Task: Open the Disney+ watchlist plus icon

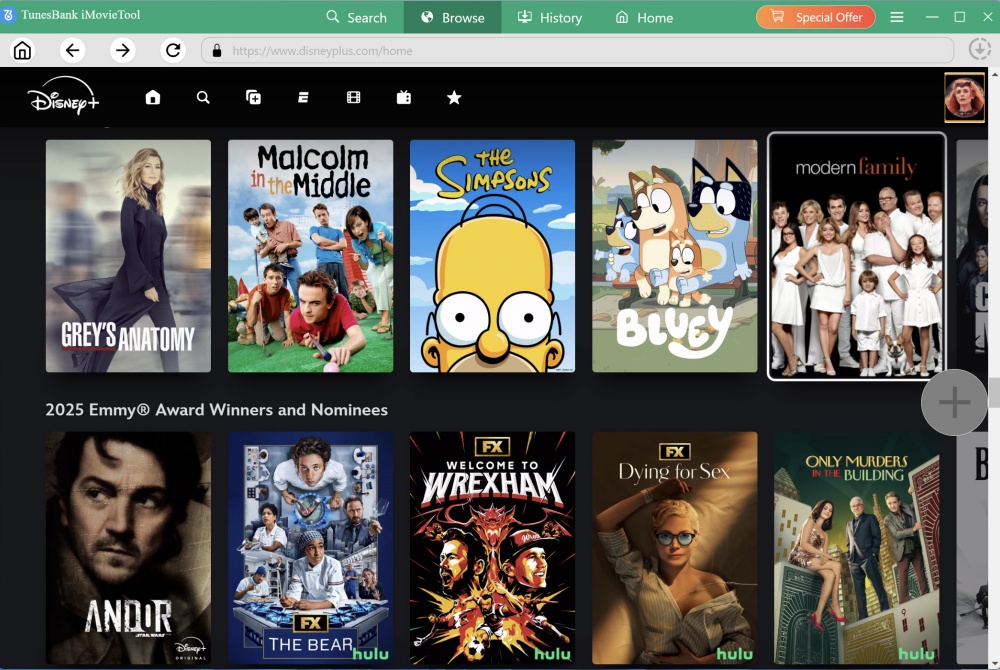Action: (254, 97)
